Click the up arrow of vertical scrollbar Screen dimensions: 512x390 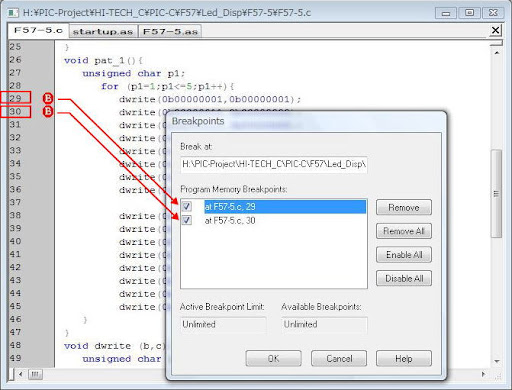tap(497, 53)
